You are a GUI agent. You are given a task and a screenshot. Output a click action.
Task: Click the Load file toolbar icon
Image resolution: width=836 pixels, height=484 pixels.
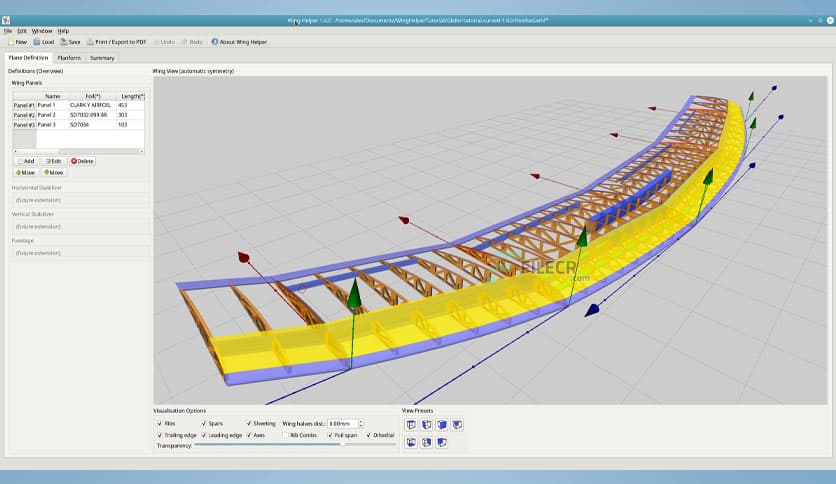click(37, 42)
